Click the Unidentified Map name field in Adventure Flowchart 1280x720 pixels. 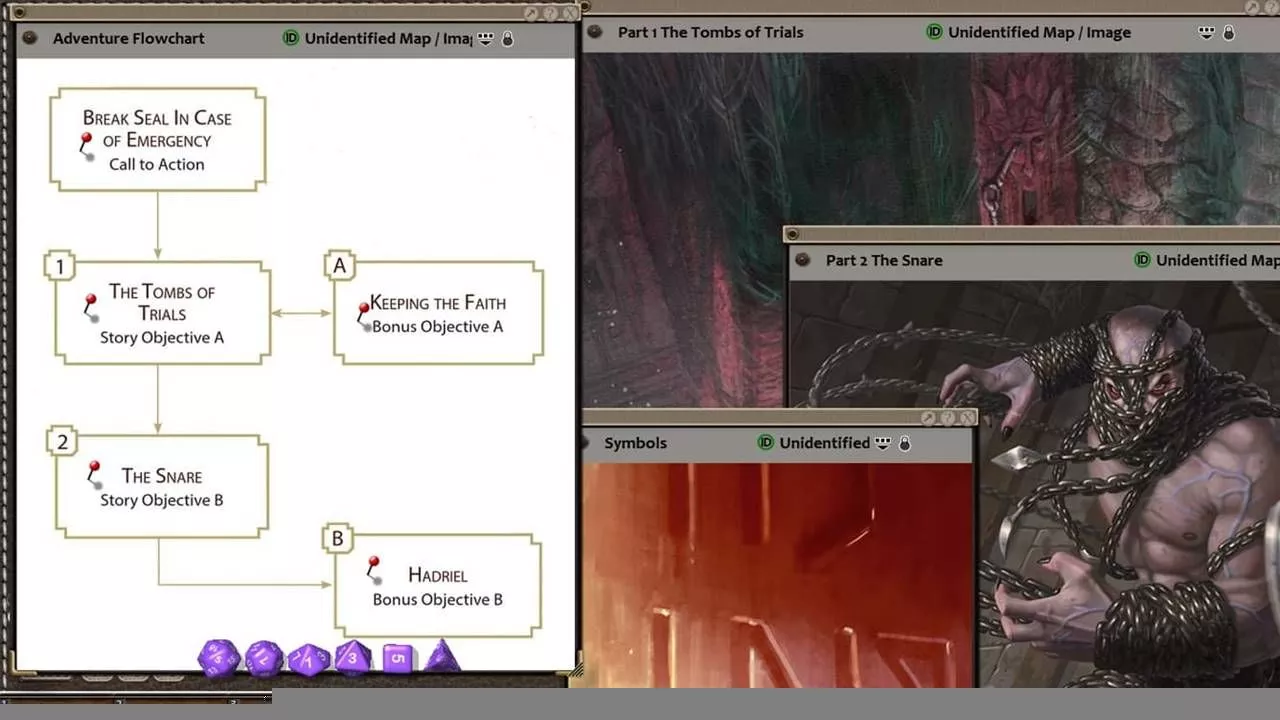click(x=388, y=38)
